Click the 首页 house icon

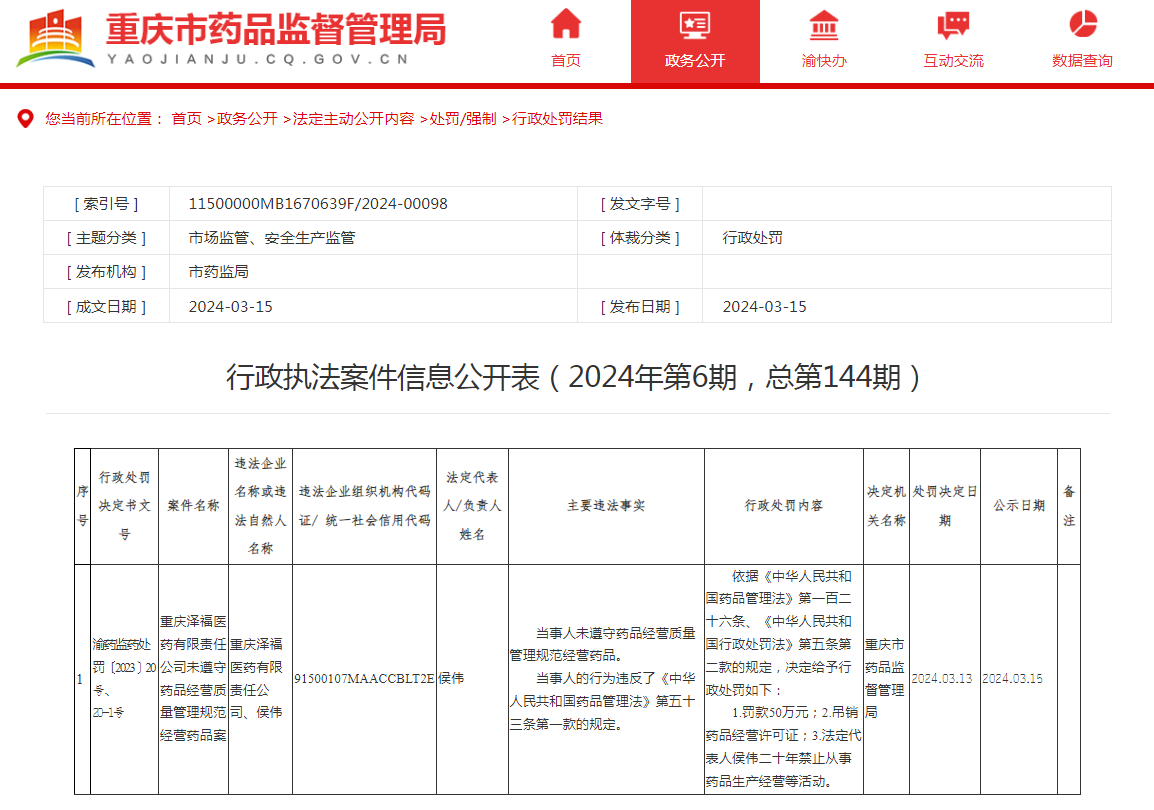(x=565, y=24)
